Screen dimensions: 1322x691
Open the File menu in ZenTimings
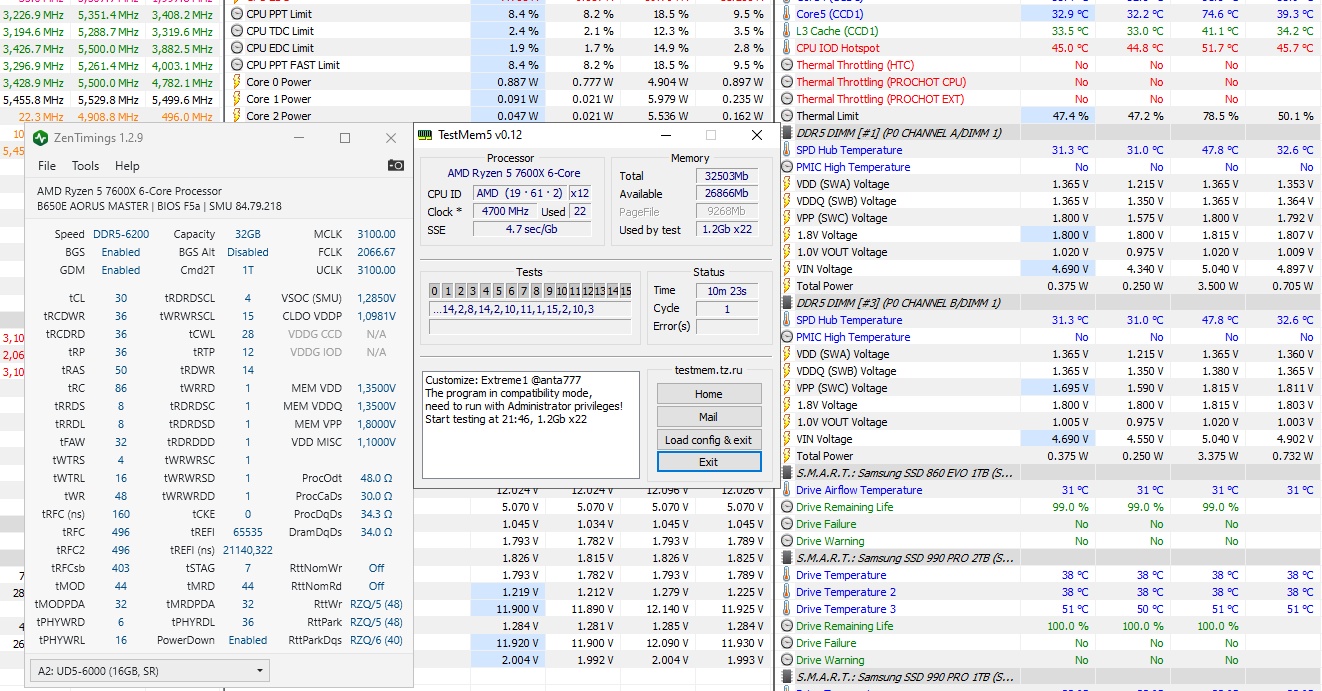point(47,166)
